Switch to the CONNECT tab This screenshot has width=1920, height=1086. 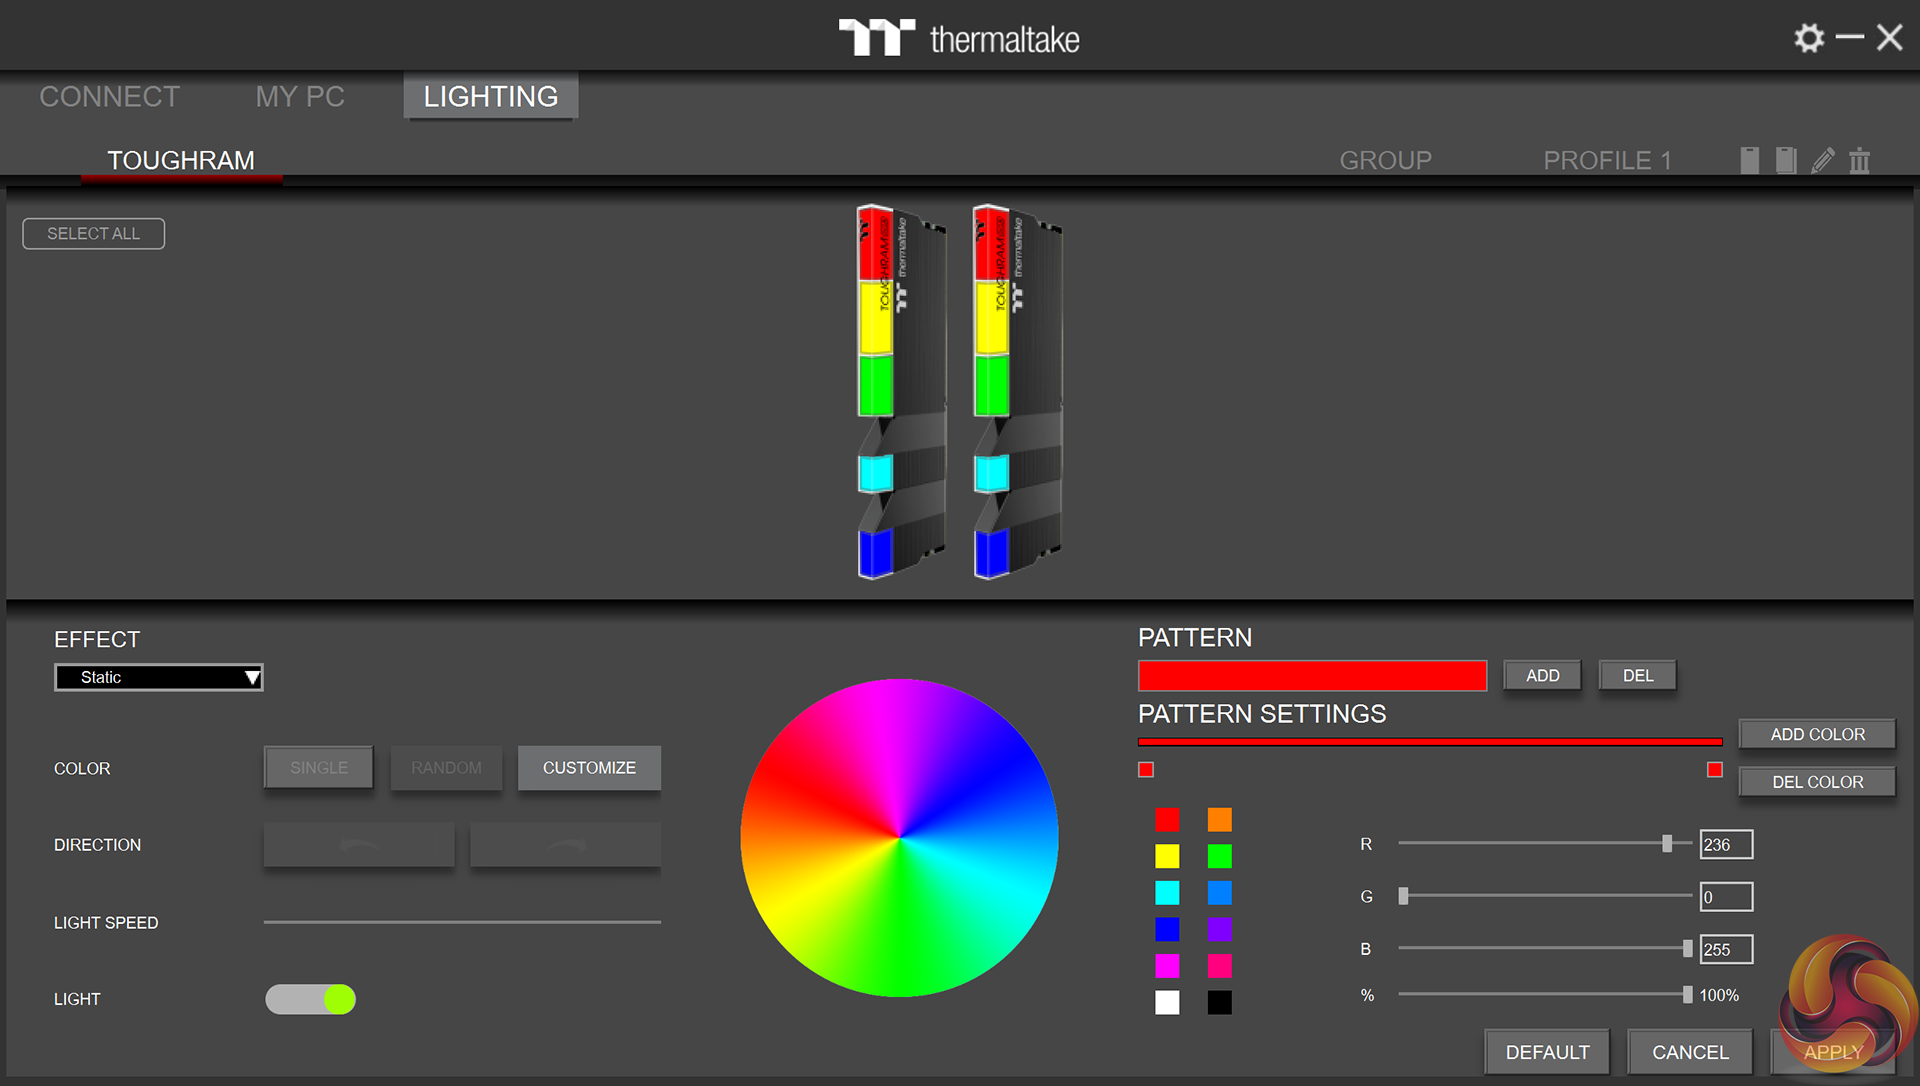point(109,97)
